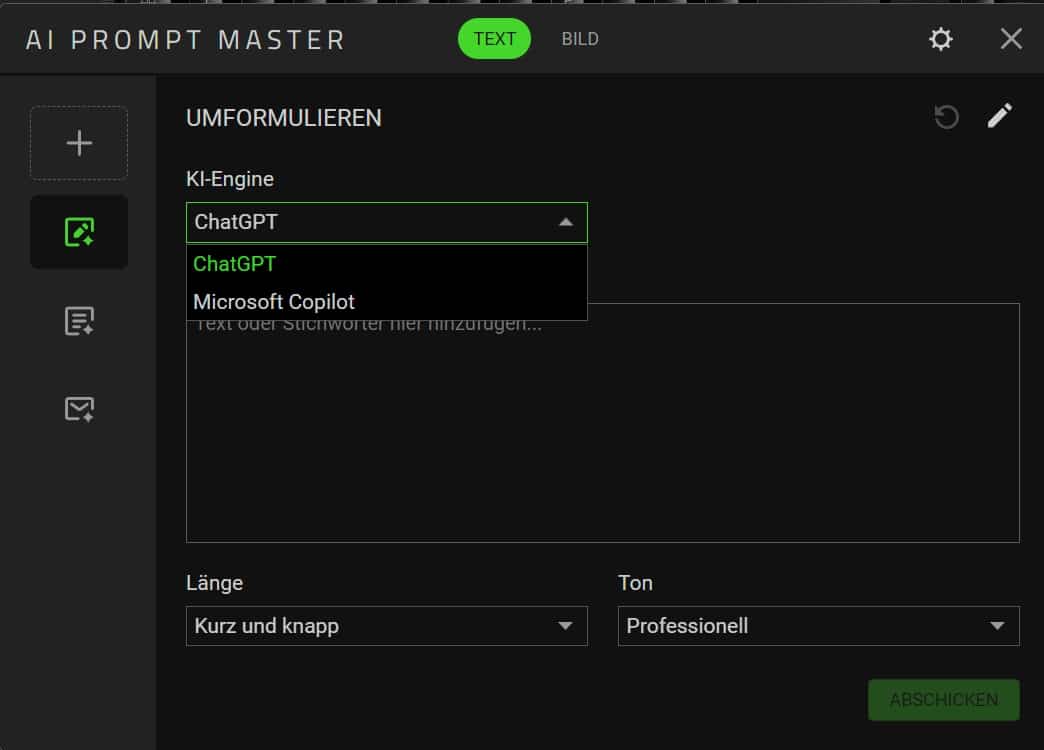Choose ChatGPT from the engine list
This screenshot has height=750, width=1044.
(x=235, y=264)
